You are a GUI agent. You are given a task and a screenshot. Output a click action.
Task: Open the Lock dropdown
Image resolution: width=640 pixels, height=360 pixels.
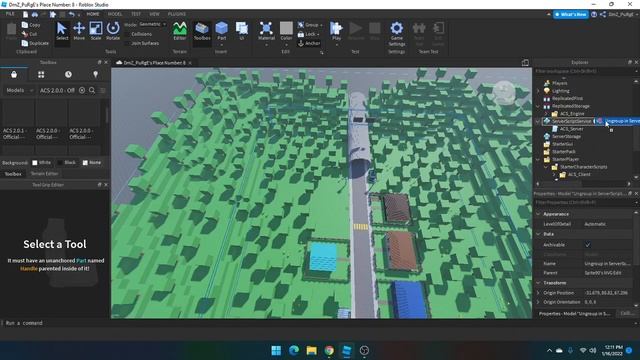point(309,34)
